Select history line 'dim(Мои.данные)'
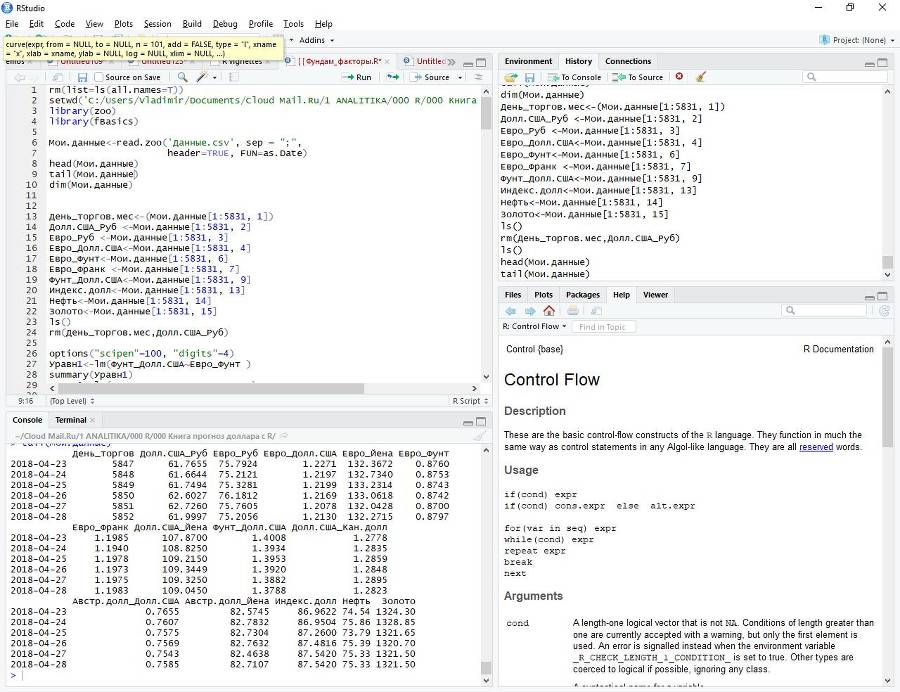The image size is (900, 692). 542,95
